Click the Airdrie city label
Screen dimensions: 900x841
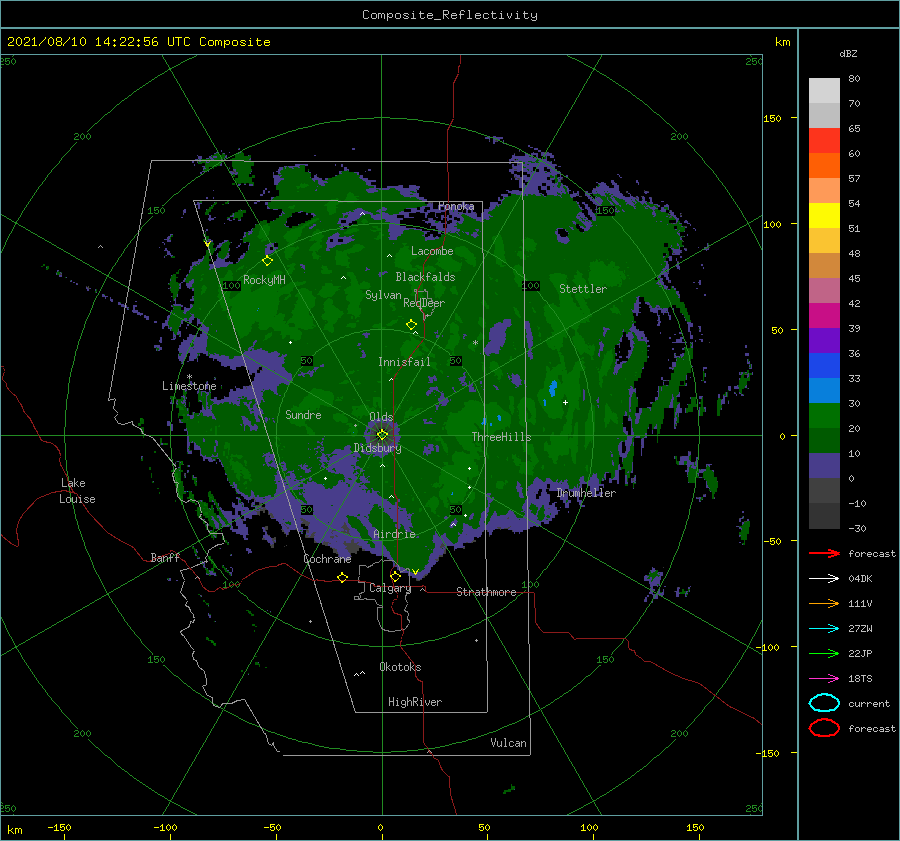pos(394,534)
